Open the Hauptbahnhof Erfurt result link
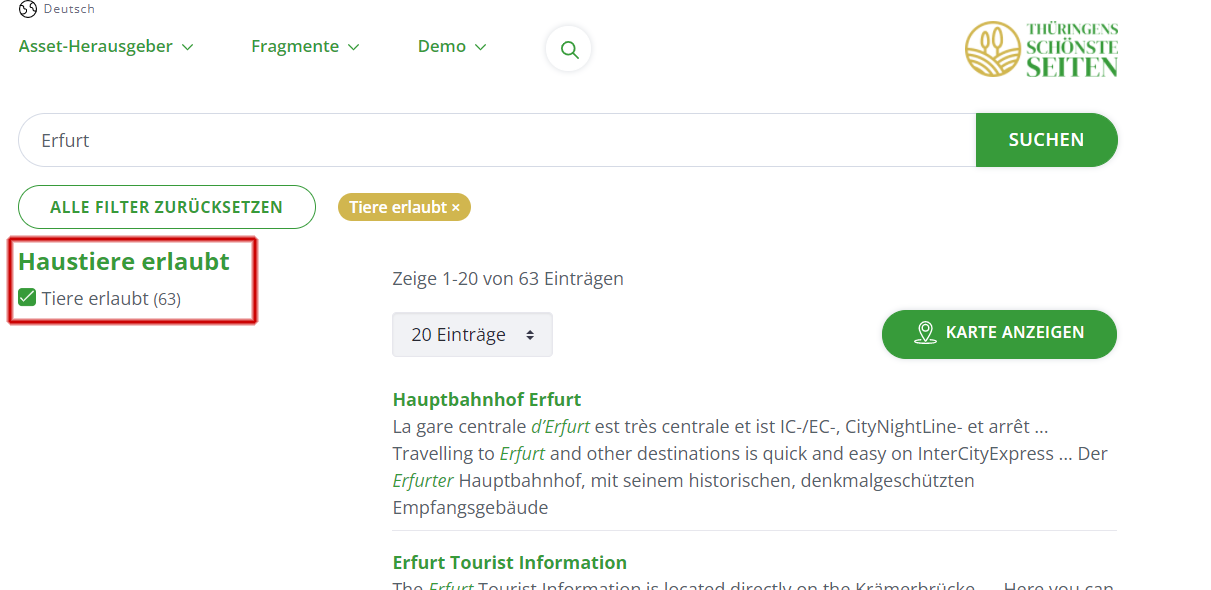 click(x=487, y=400)
